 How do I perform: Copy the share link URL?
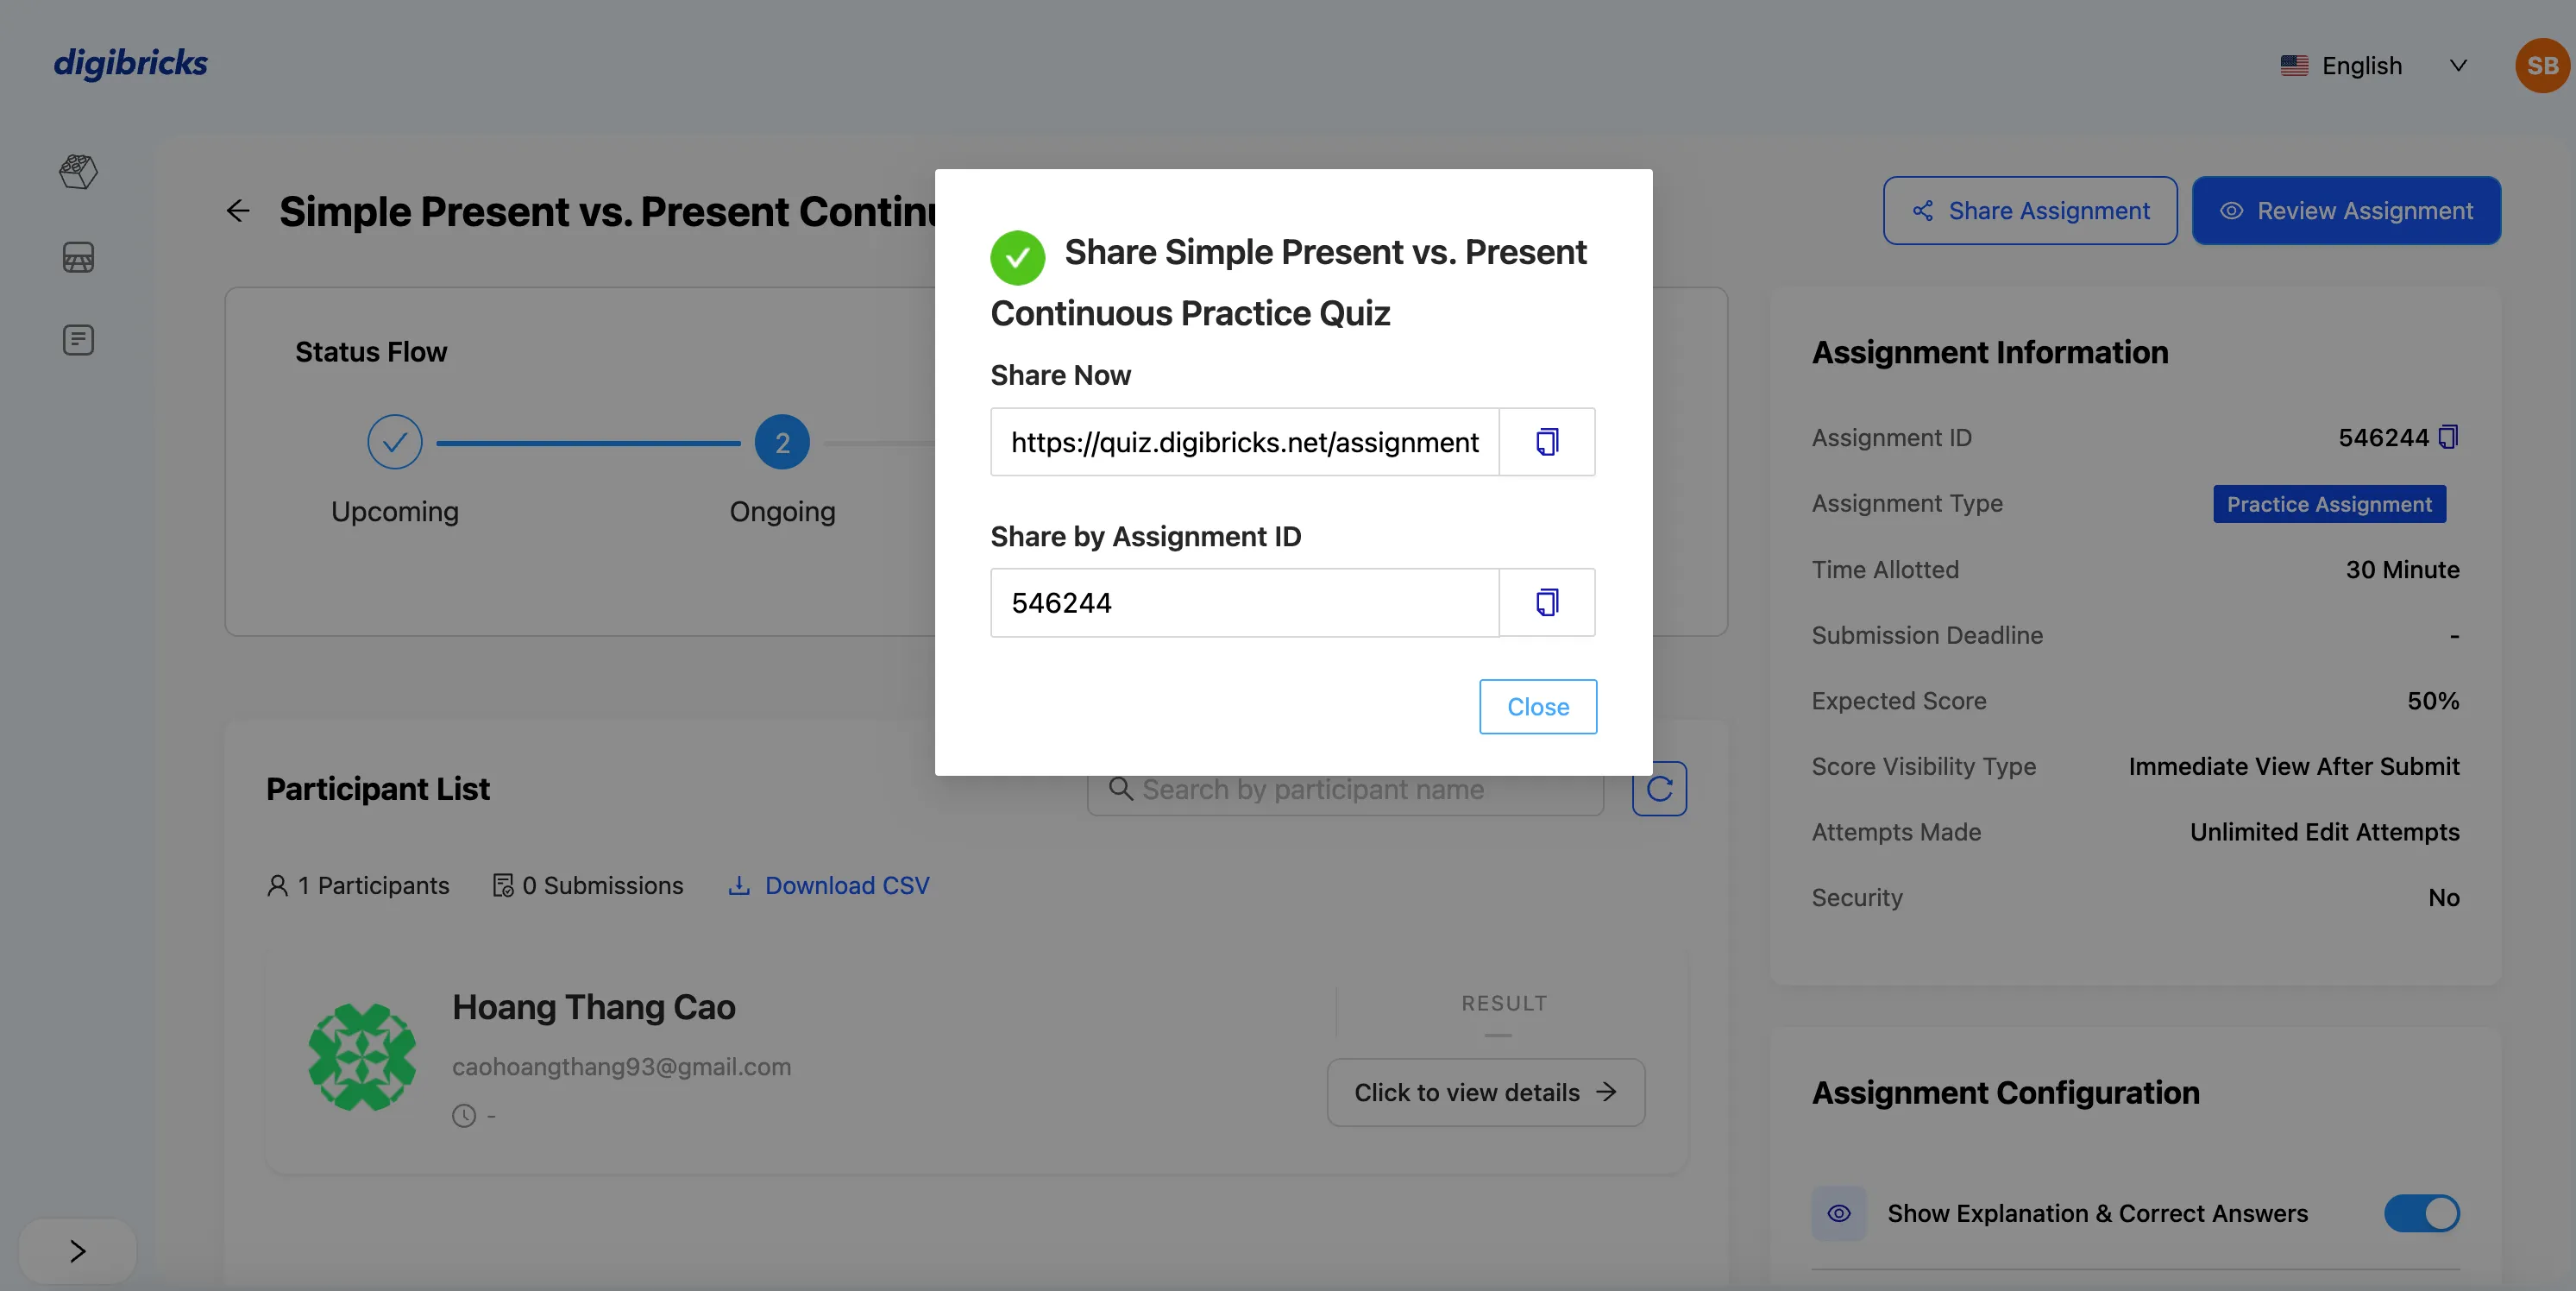point(1546,442)
